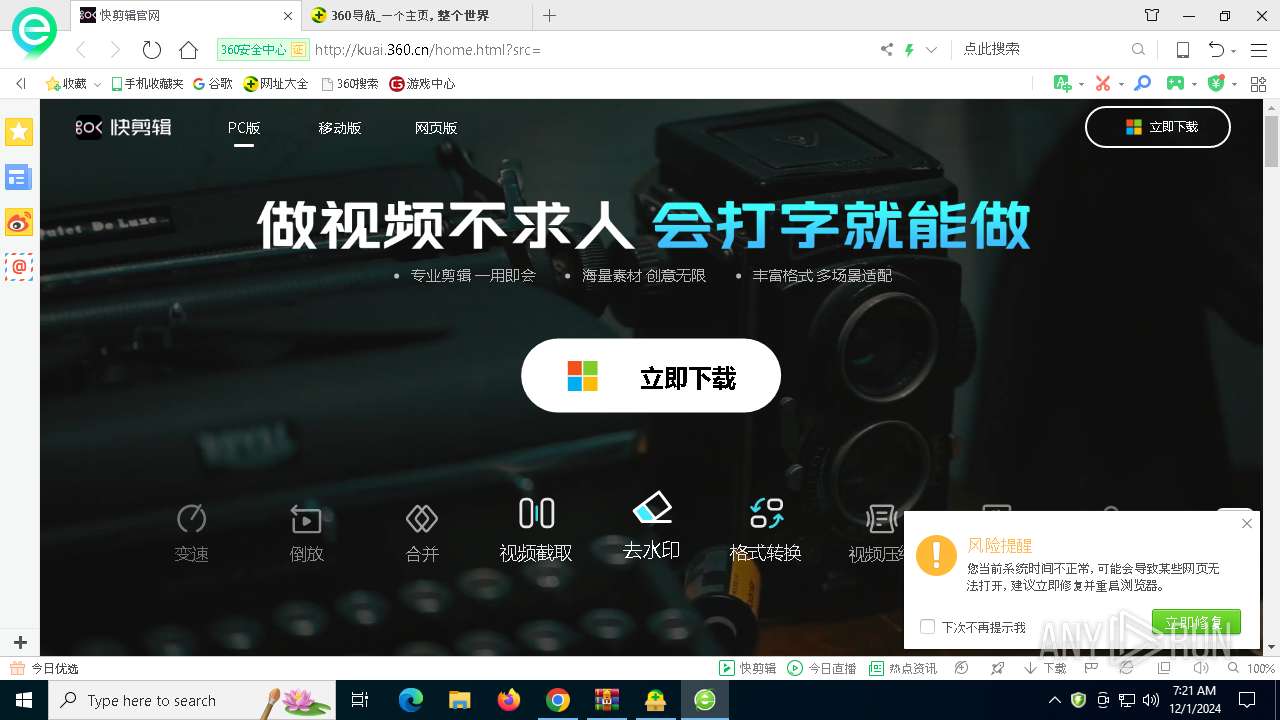Click the rocket accelerator in status bar
This screenshot has width=1280, height=720.
click(x=997, y=668)
